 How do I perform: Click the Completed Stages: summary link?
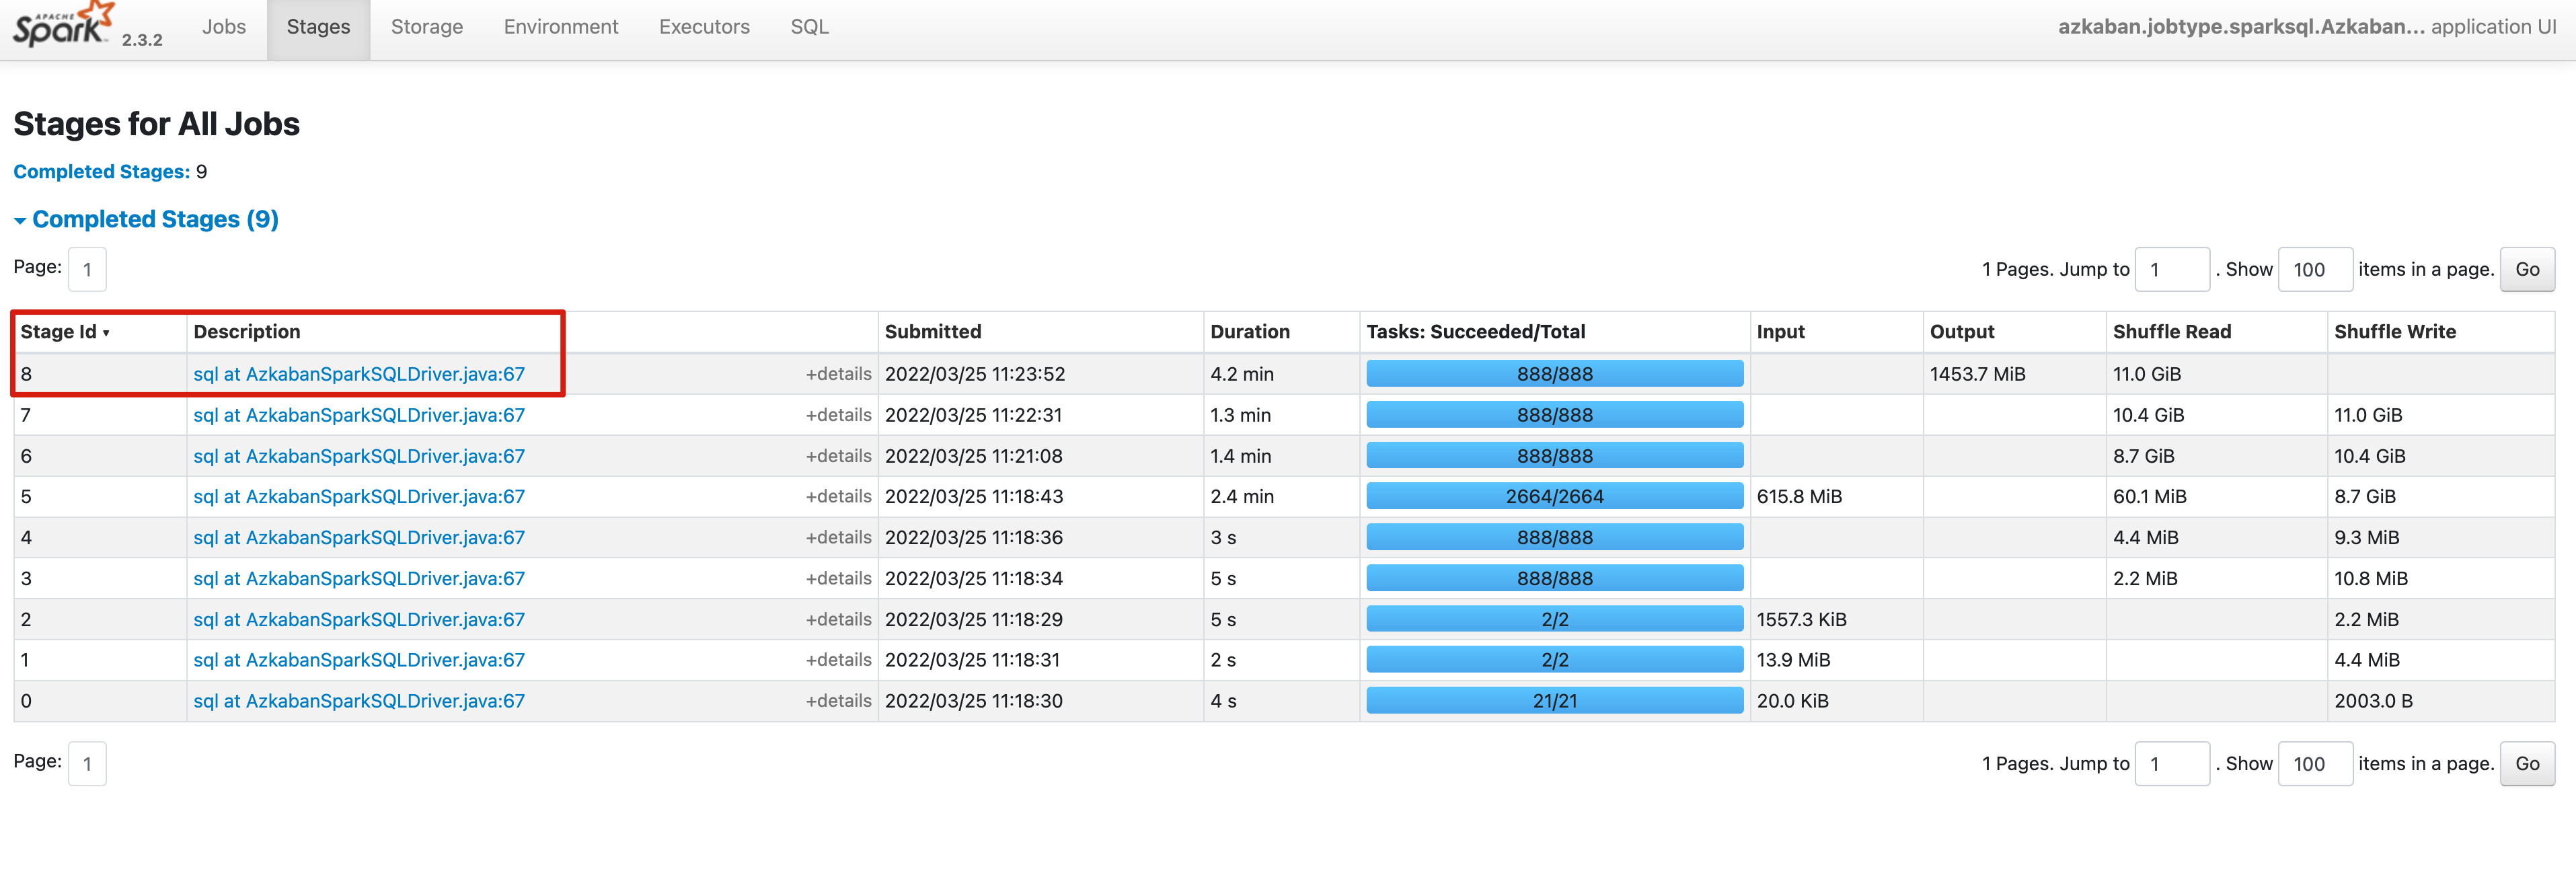point(101,172)
